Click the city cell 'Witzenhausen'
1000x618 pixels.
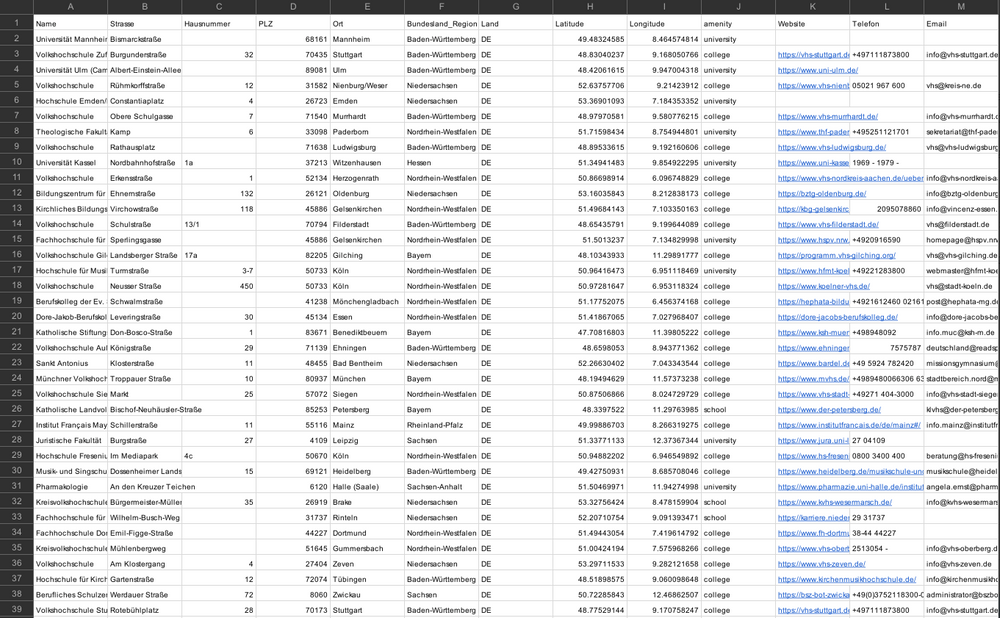point(367,163)
